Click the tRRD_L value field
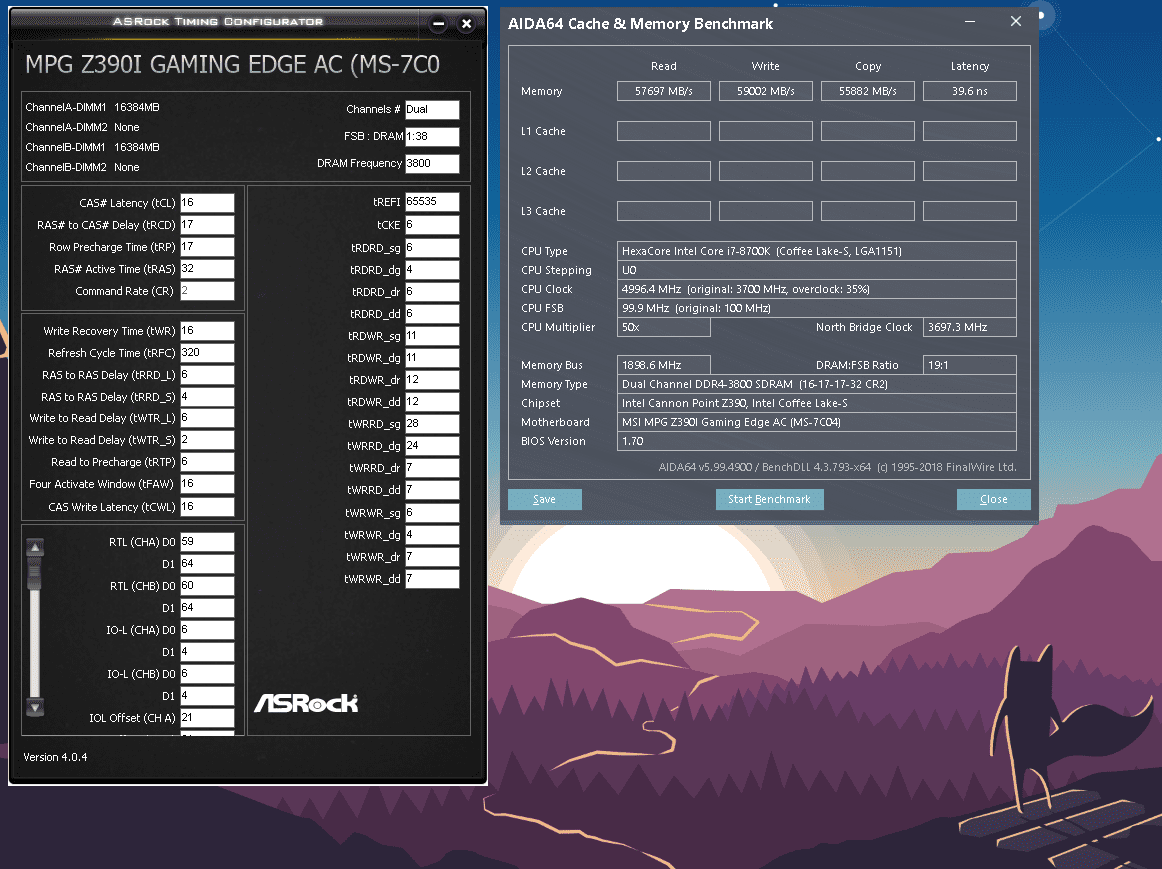1162x869 pixels. point(208,375)
